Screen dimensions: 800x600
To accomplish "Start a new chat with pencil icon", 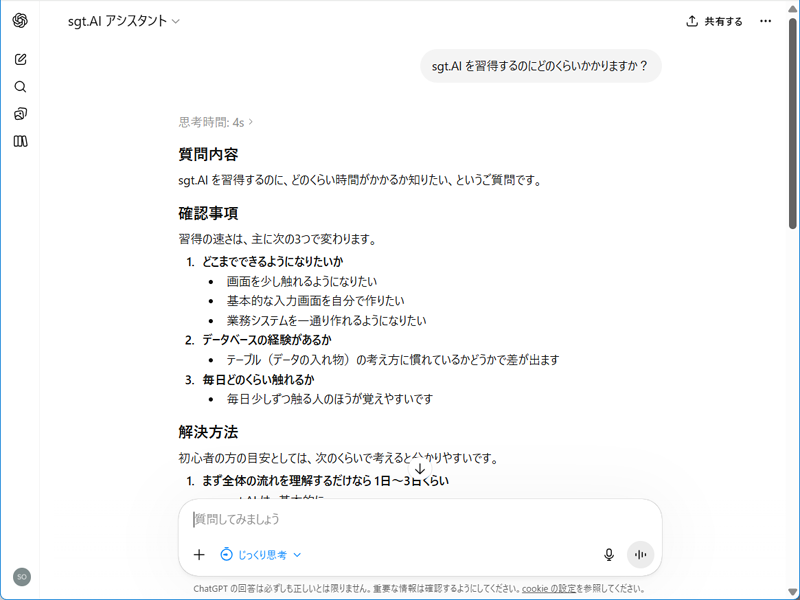I will click(x=20, y=59).
